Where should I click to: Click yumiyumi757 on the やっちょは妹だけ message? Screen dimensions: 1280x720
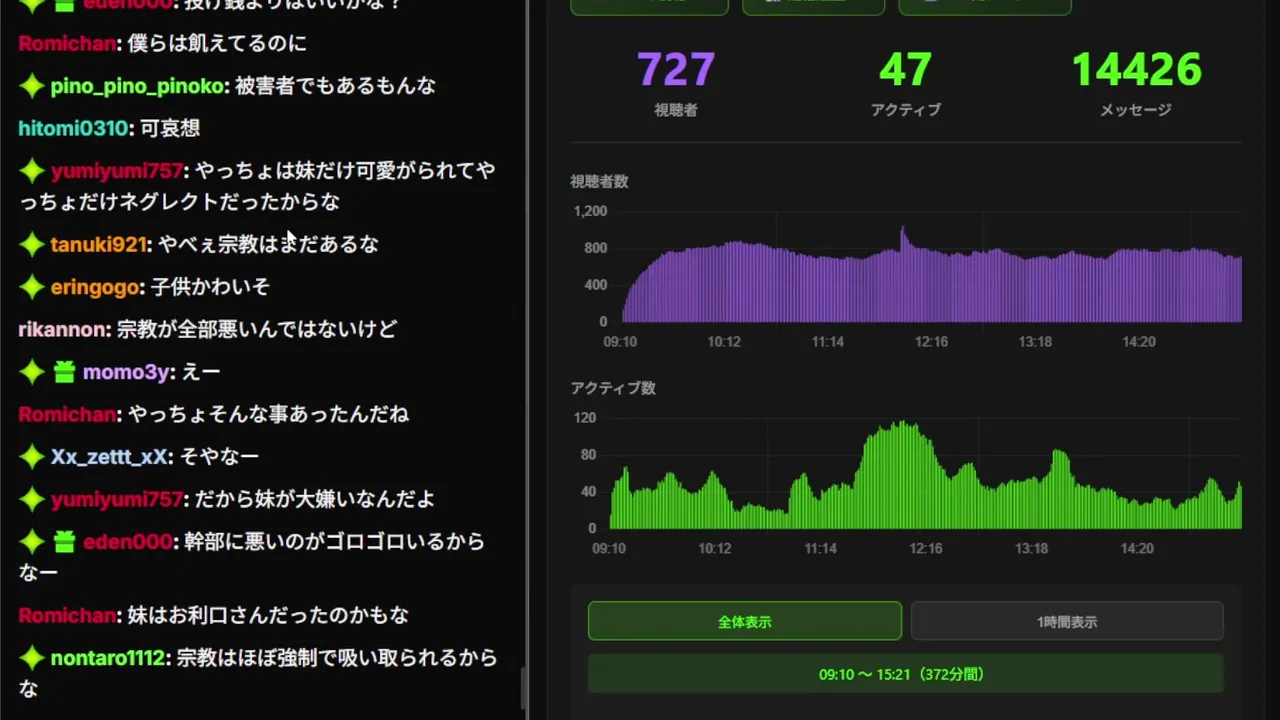pos(117,171)
